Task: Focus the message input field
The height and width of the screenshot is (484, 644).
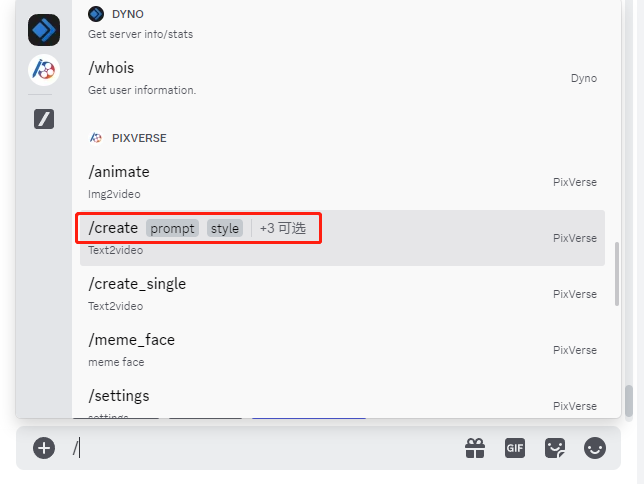Action: [267, 448]
